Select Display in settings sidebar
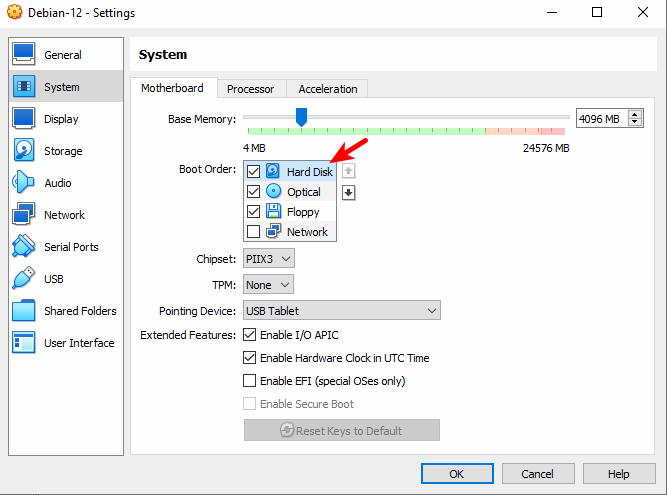Image resolution: width=667 pixels, height=495 pixels. pyautogui.click(x=66, y=119)
